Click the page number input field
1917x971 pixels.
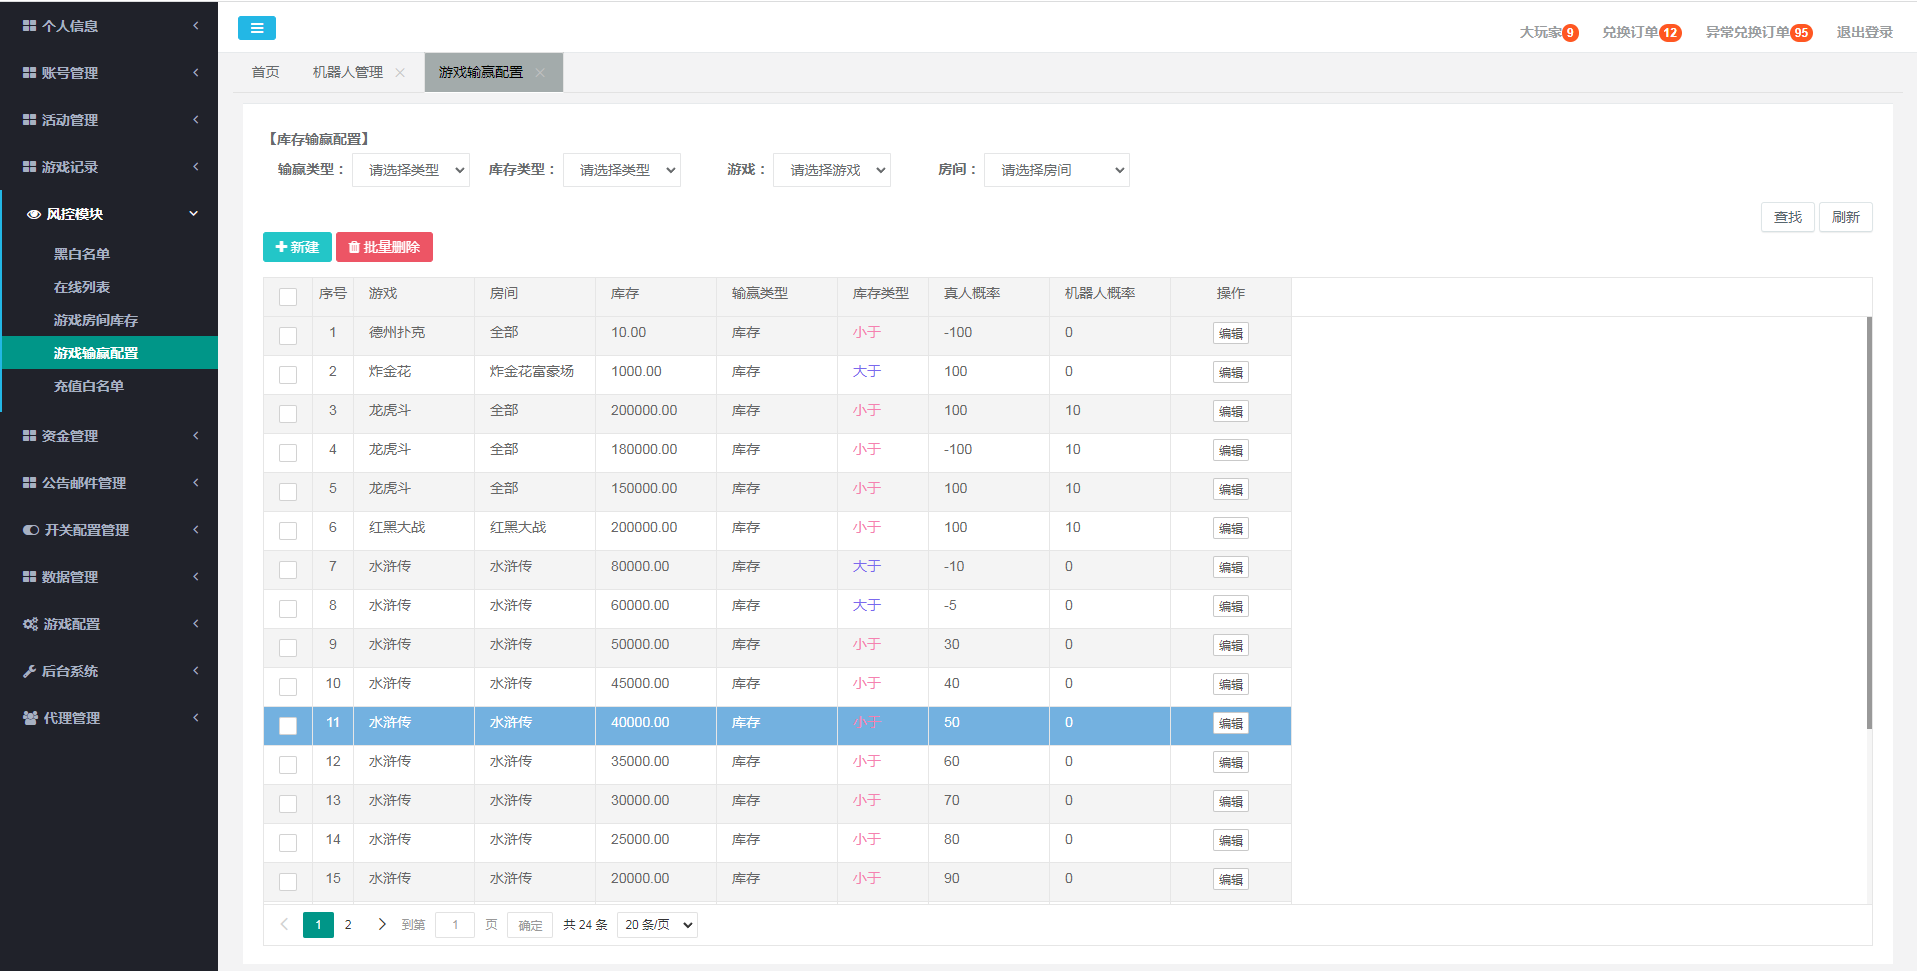[455, 925]
